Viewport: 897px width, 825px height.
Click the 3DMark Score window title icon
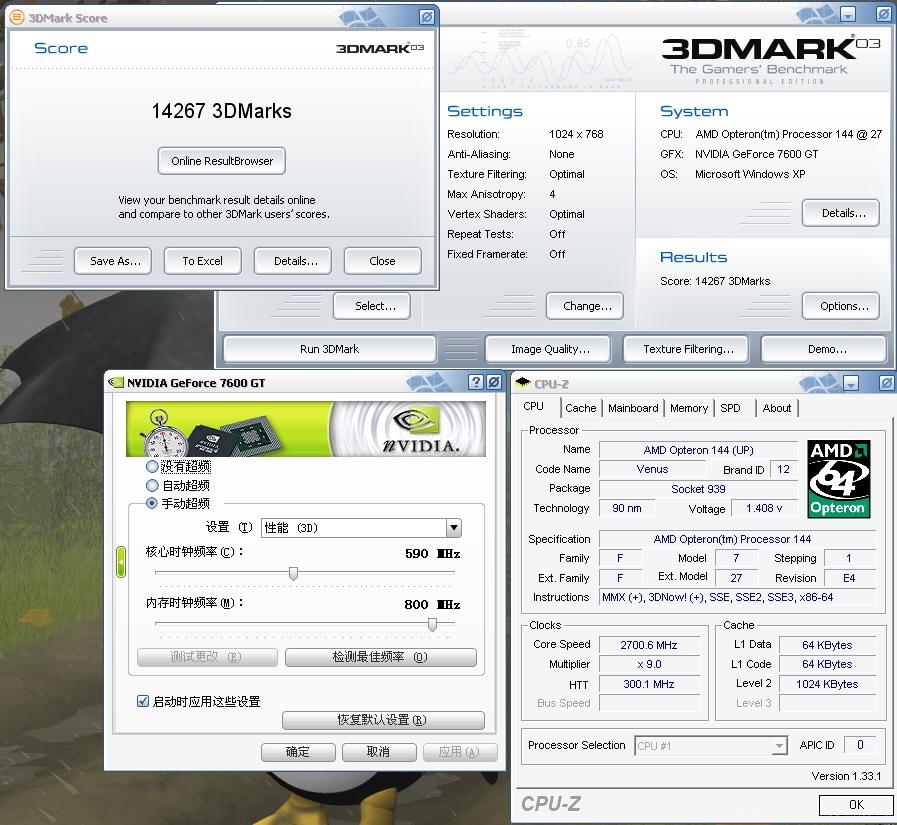17,17
